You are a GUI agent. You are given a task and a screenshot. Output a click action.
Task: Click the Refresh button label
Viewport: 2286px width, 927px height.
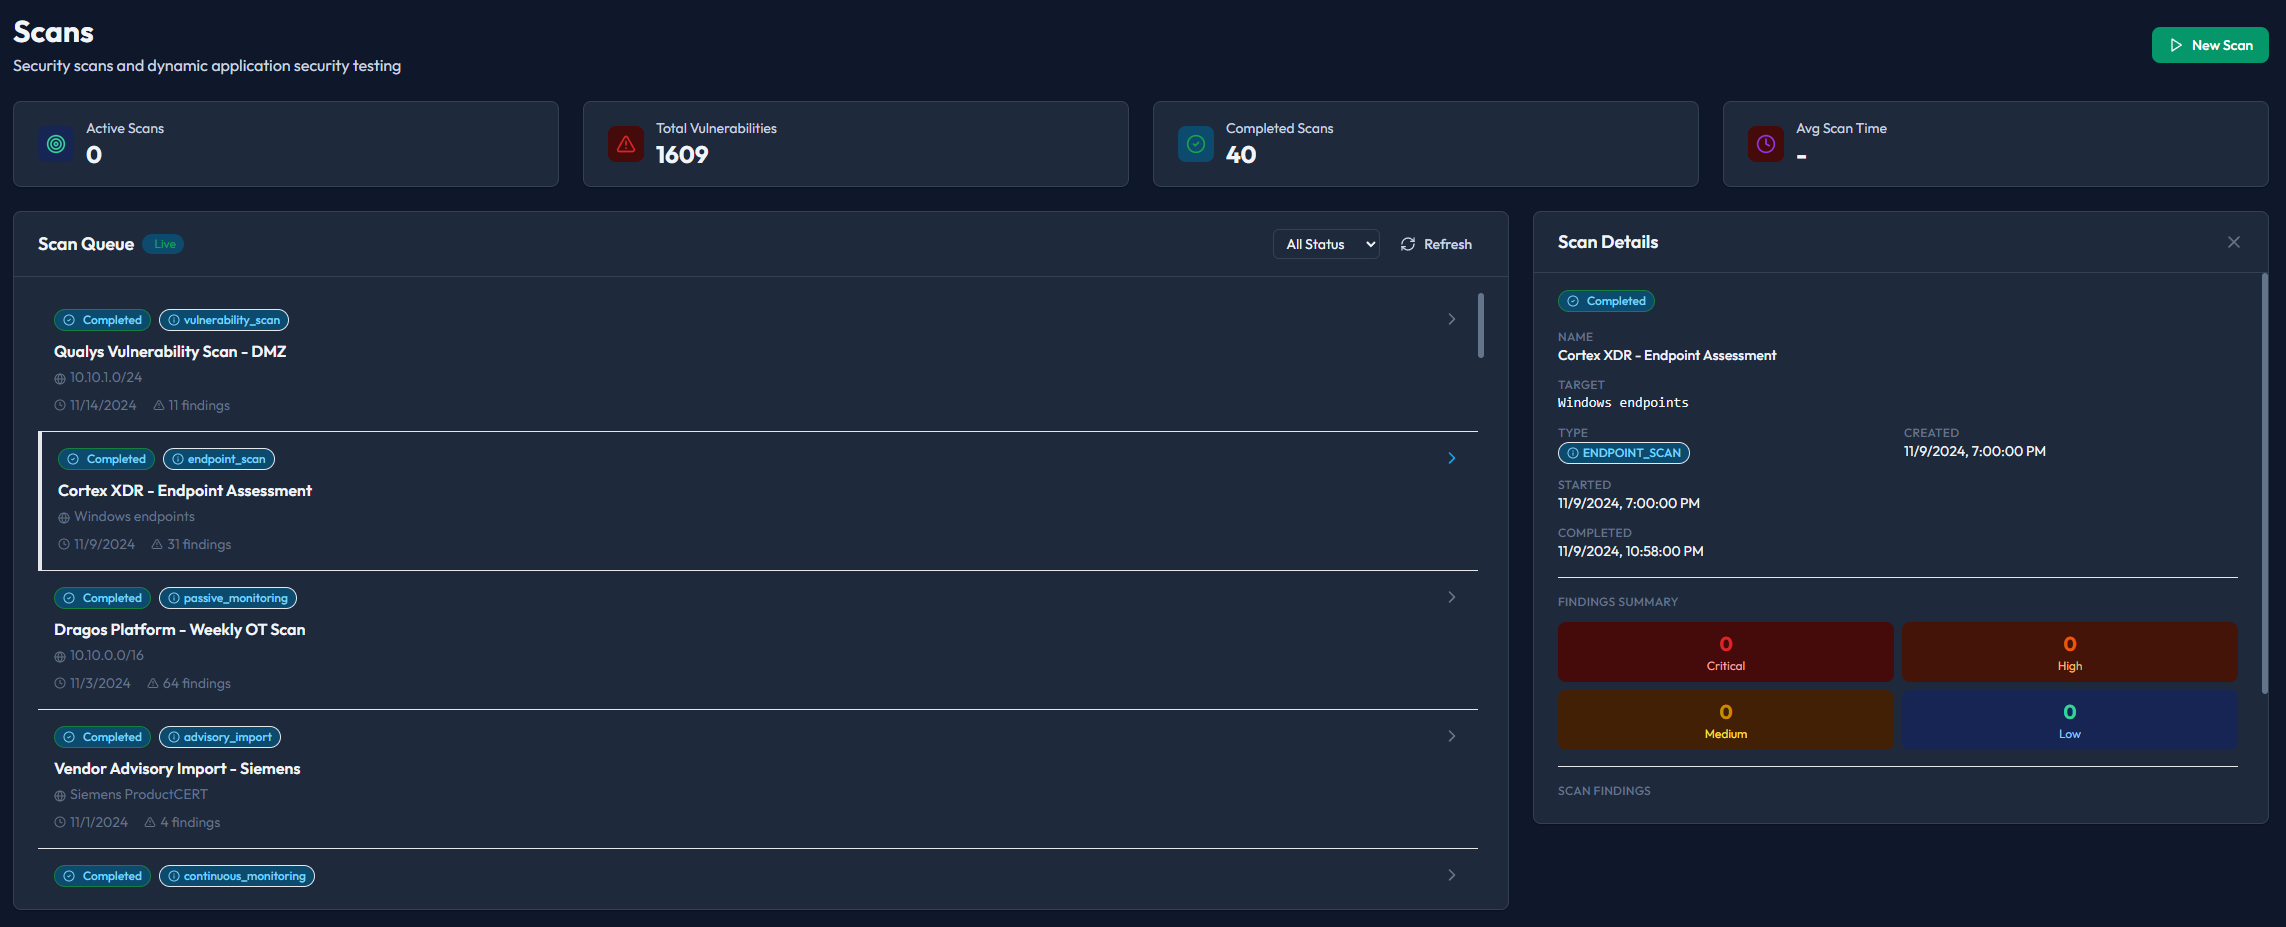pos(1447,244)
